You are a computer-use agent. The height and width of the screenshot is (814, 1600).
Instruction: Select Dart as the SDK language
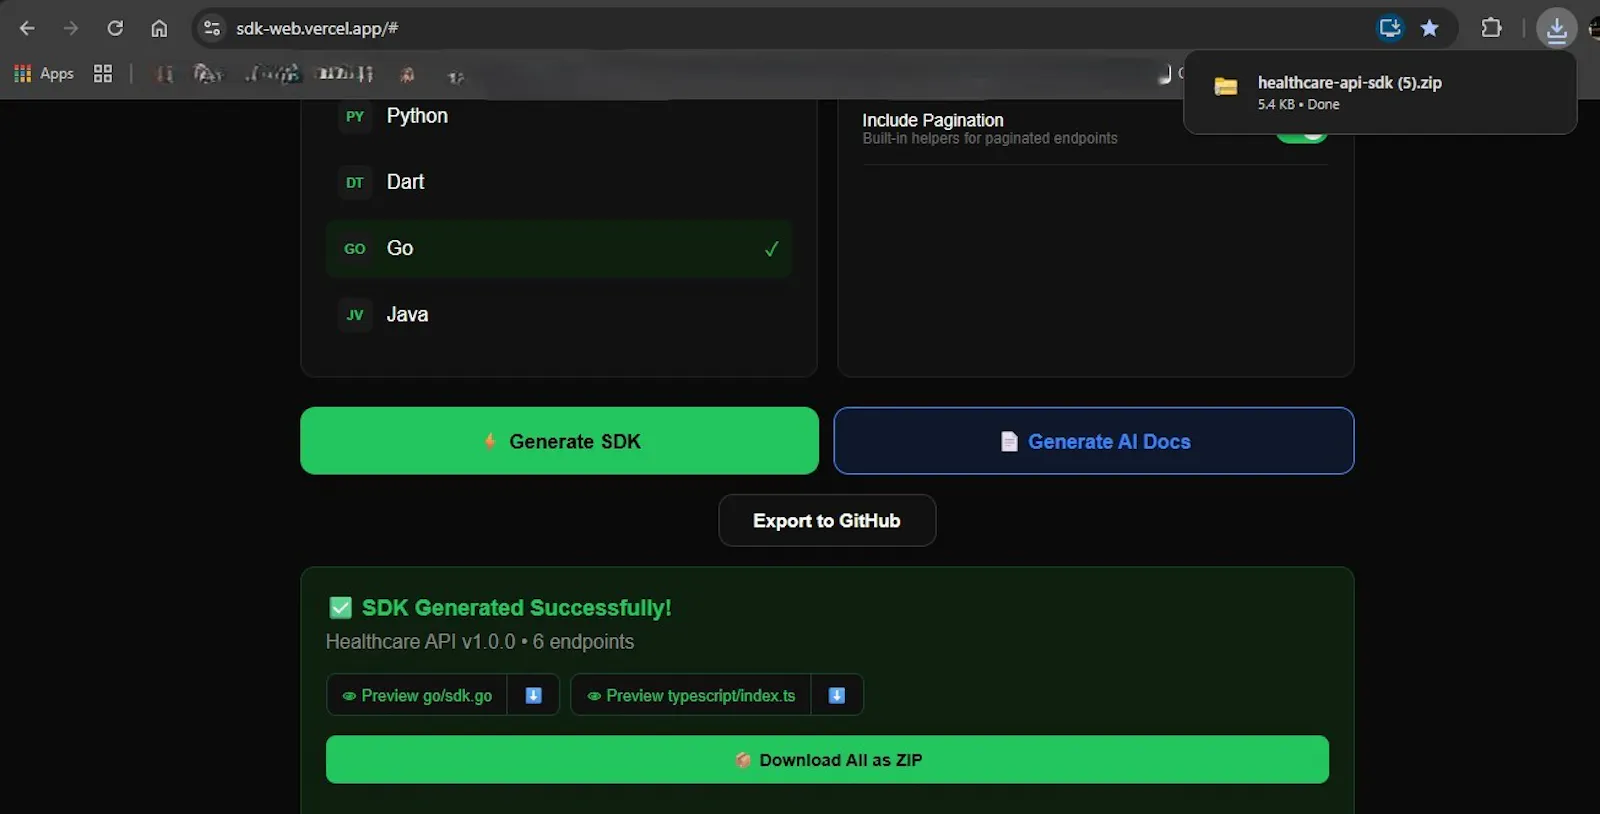pyautogui.click(x=559, y=182)
